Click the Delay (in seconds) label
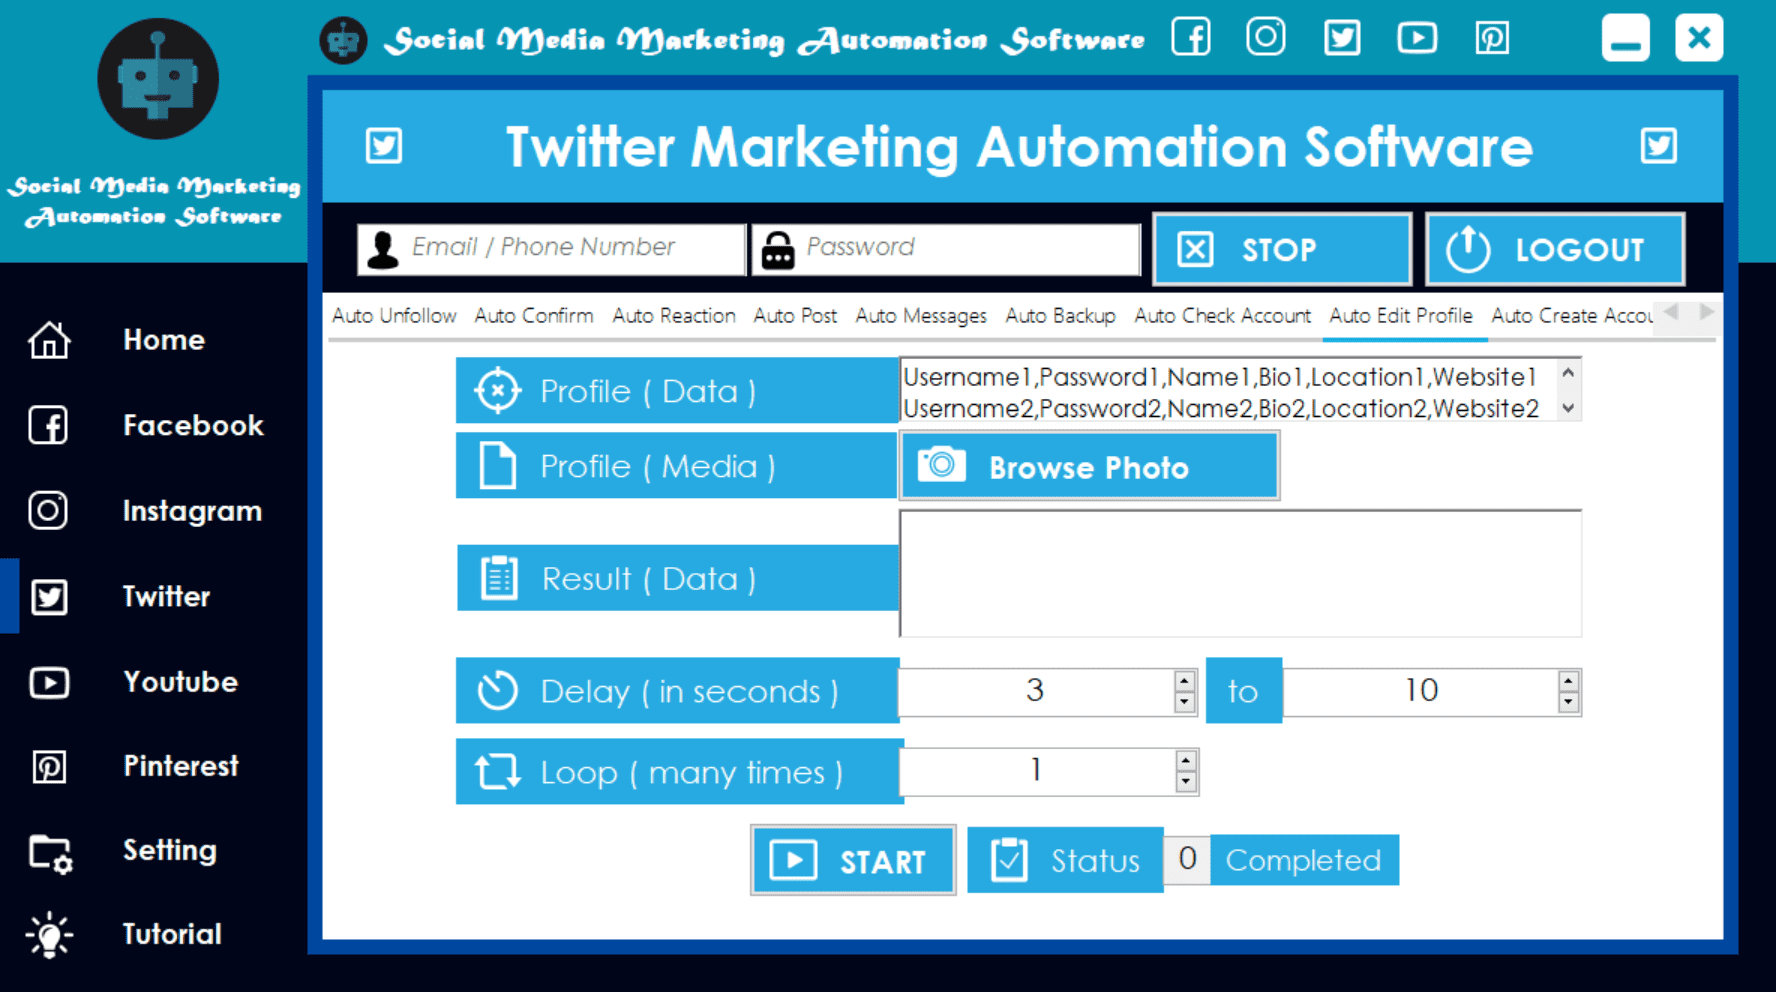The width and height of the screenshot is (1776, 992). tap(677, 691)
